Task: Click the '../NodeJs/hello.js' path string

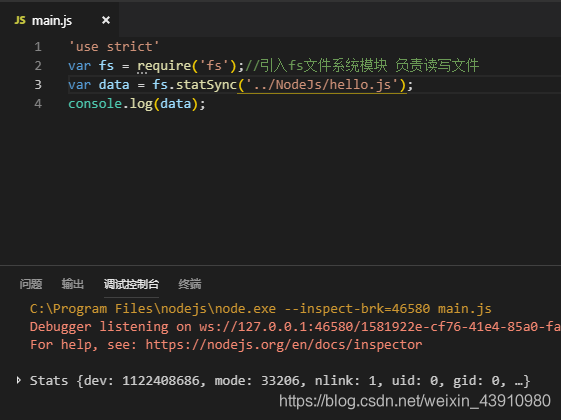Action: point(322,85)
